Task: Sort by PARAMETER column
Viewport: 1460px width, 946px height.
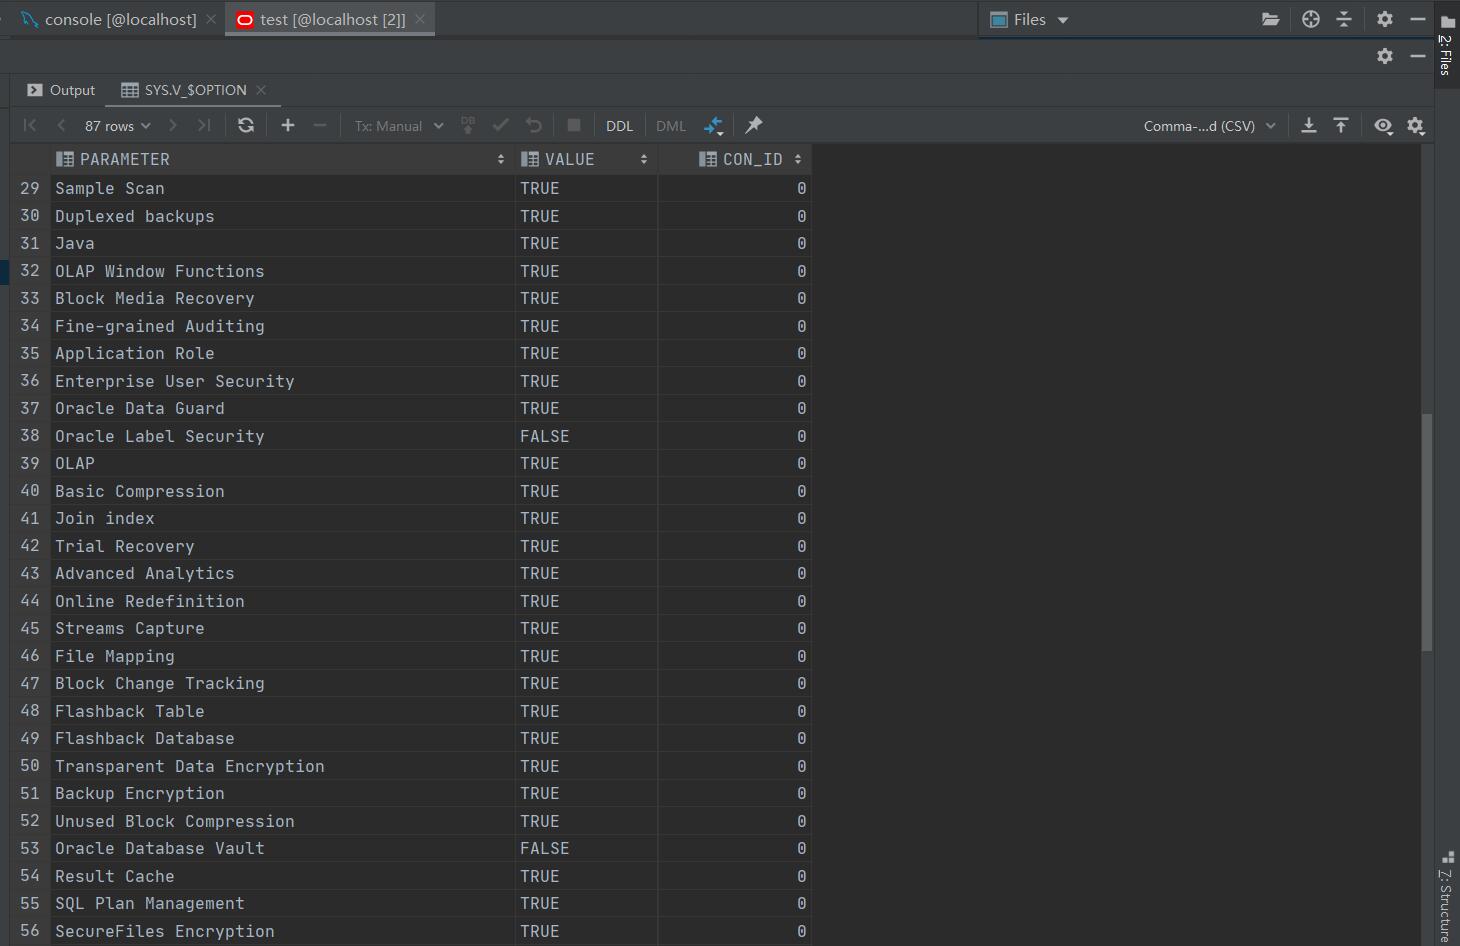Action: (x=281, y=159)
